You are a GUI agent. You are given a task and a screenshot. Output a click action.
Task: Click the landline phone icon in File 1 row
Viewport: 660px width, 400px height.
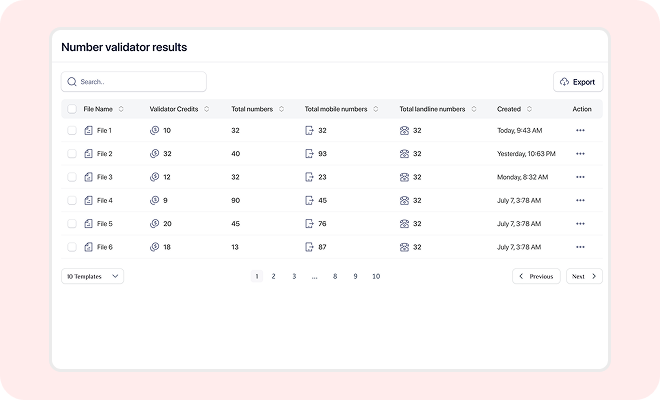point(404,131)
